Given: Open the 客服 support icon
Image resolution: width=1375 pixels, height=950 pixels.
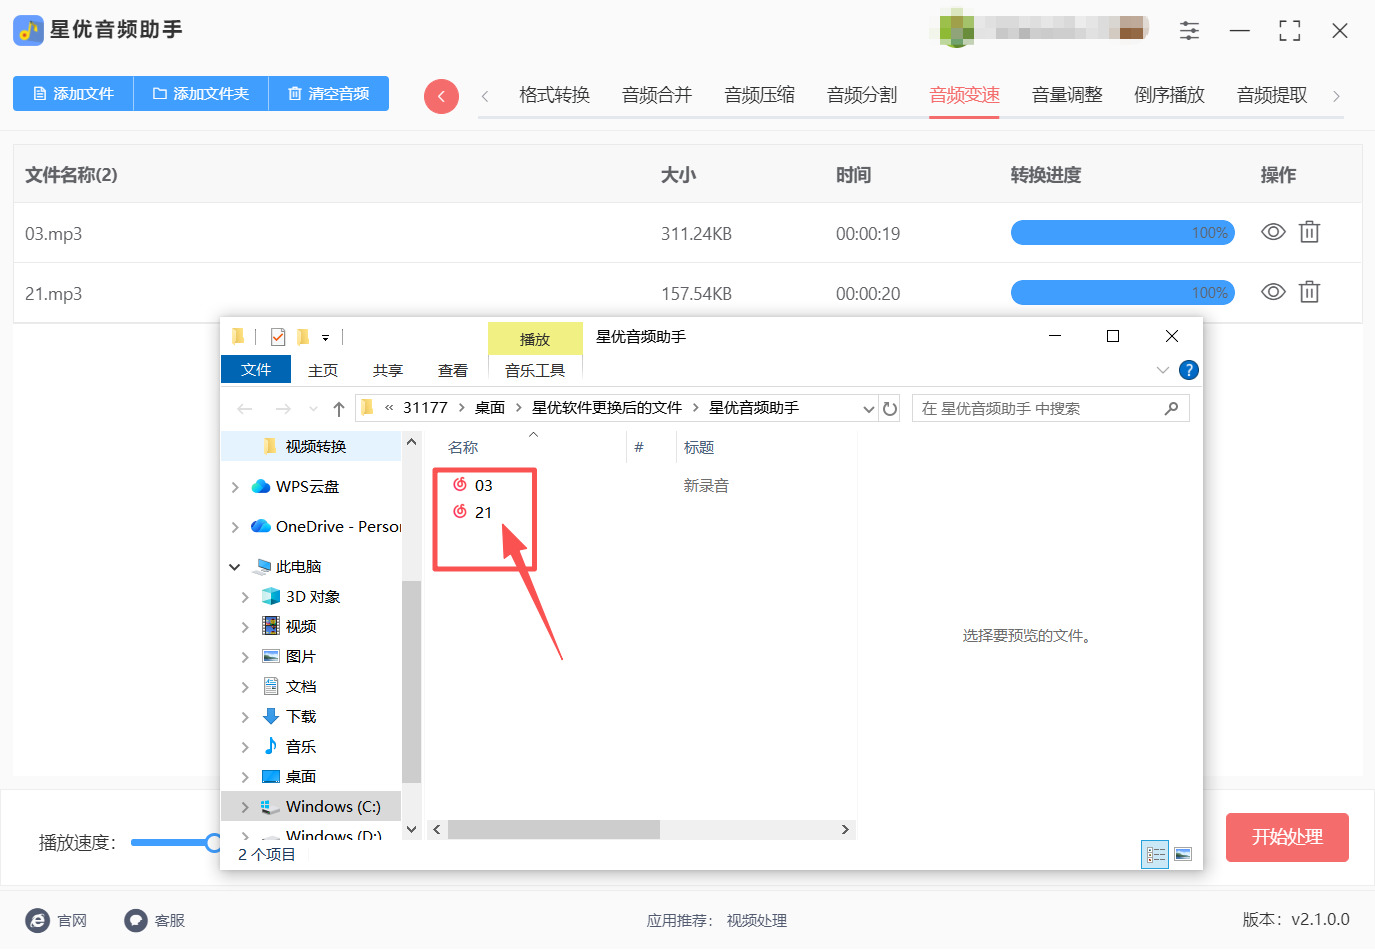Looking at the screenshot, I should pyautogui.click(x=136, y=920).
